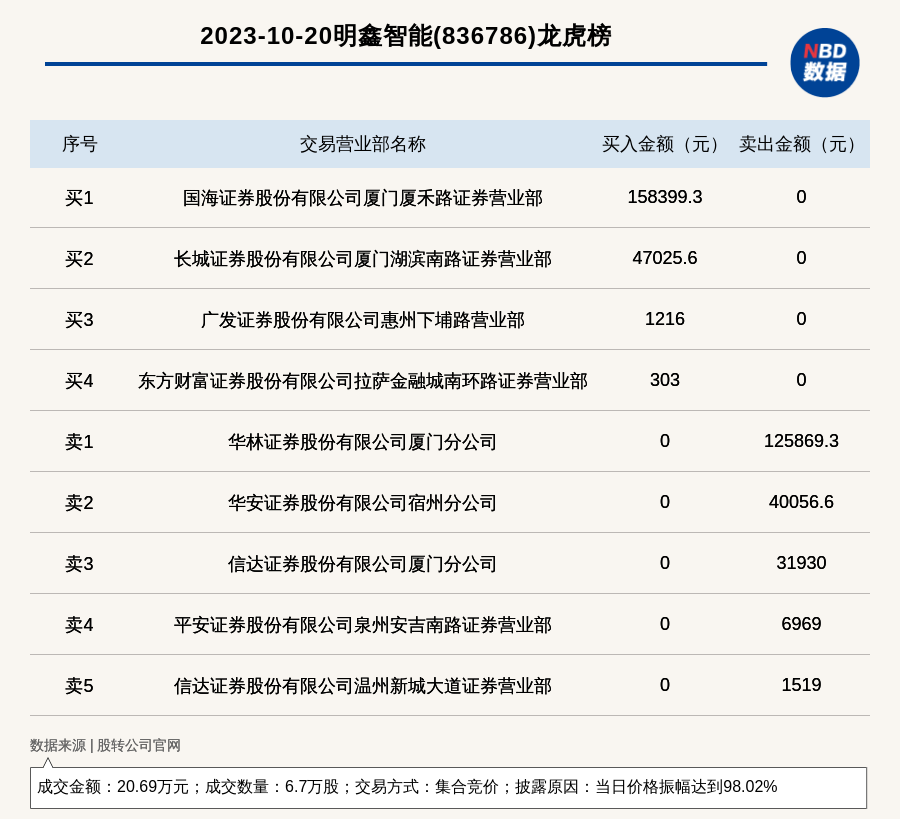Click the 交易营业部名称 column header
Viewport: 900px width, 819px height.
[363, 144]
